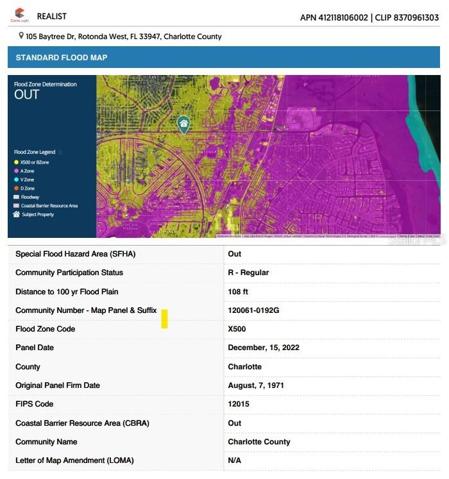Click the CoreLogic logo beside REALIST

[19, 15]
